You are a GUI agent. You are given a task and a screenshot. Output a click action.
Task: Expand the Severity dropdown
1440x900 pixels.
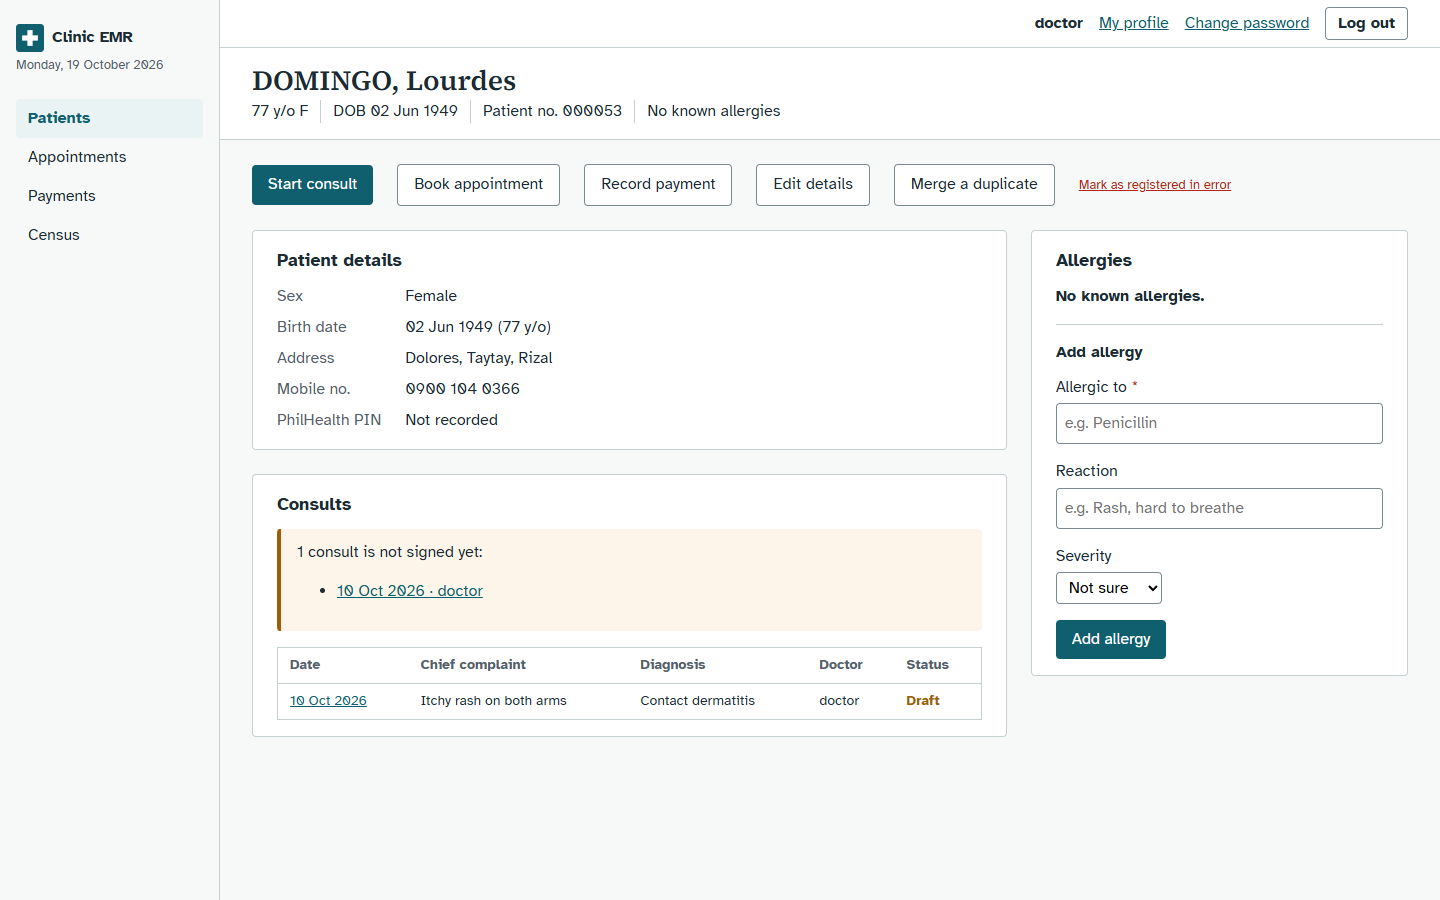1109,588
